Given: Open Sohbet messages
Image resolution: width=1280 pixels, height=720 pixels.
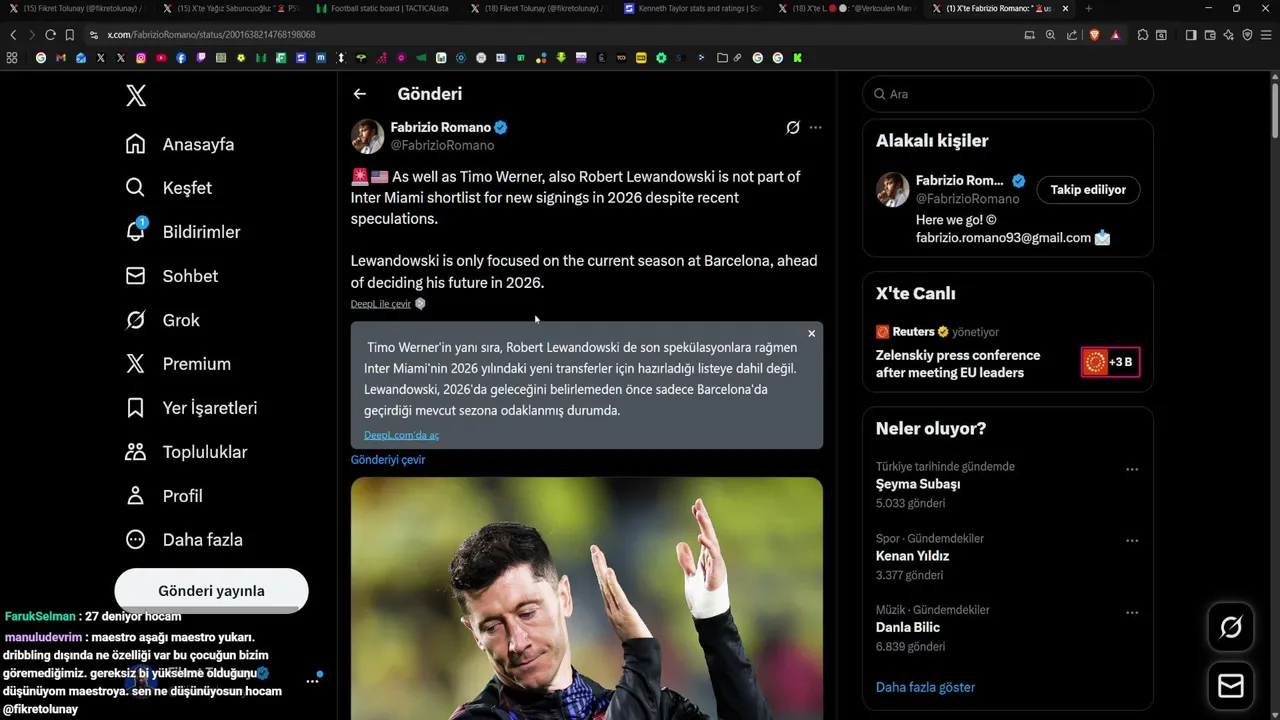Looking at the screenshot, I should click(x=171, y=276).
